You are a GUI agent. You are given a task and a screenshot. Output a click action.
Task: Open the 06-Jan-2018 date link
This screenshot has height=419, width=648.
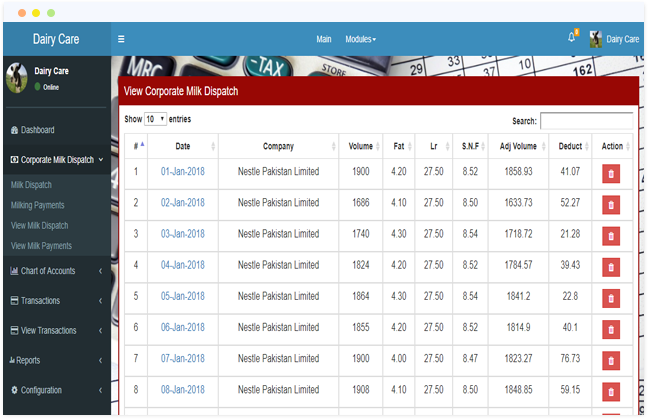pyautogui.click(x=183, y=328)
